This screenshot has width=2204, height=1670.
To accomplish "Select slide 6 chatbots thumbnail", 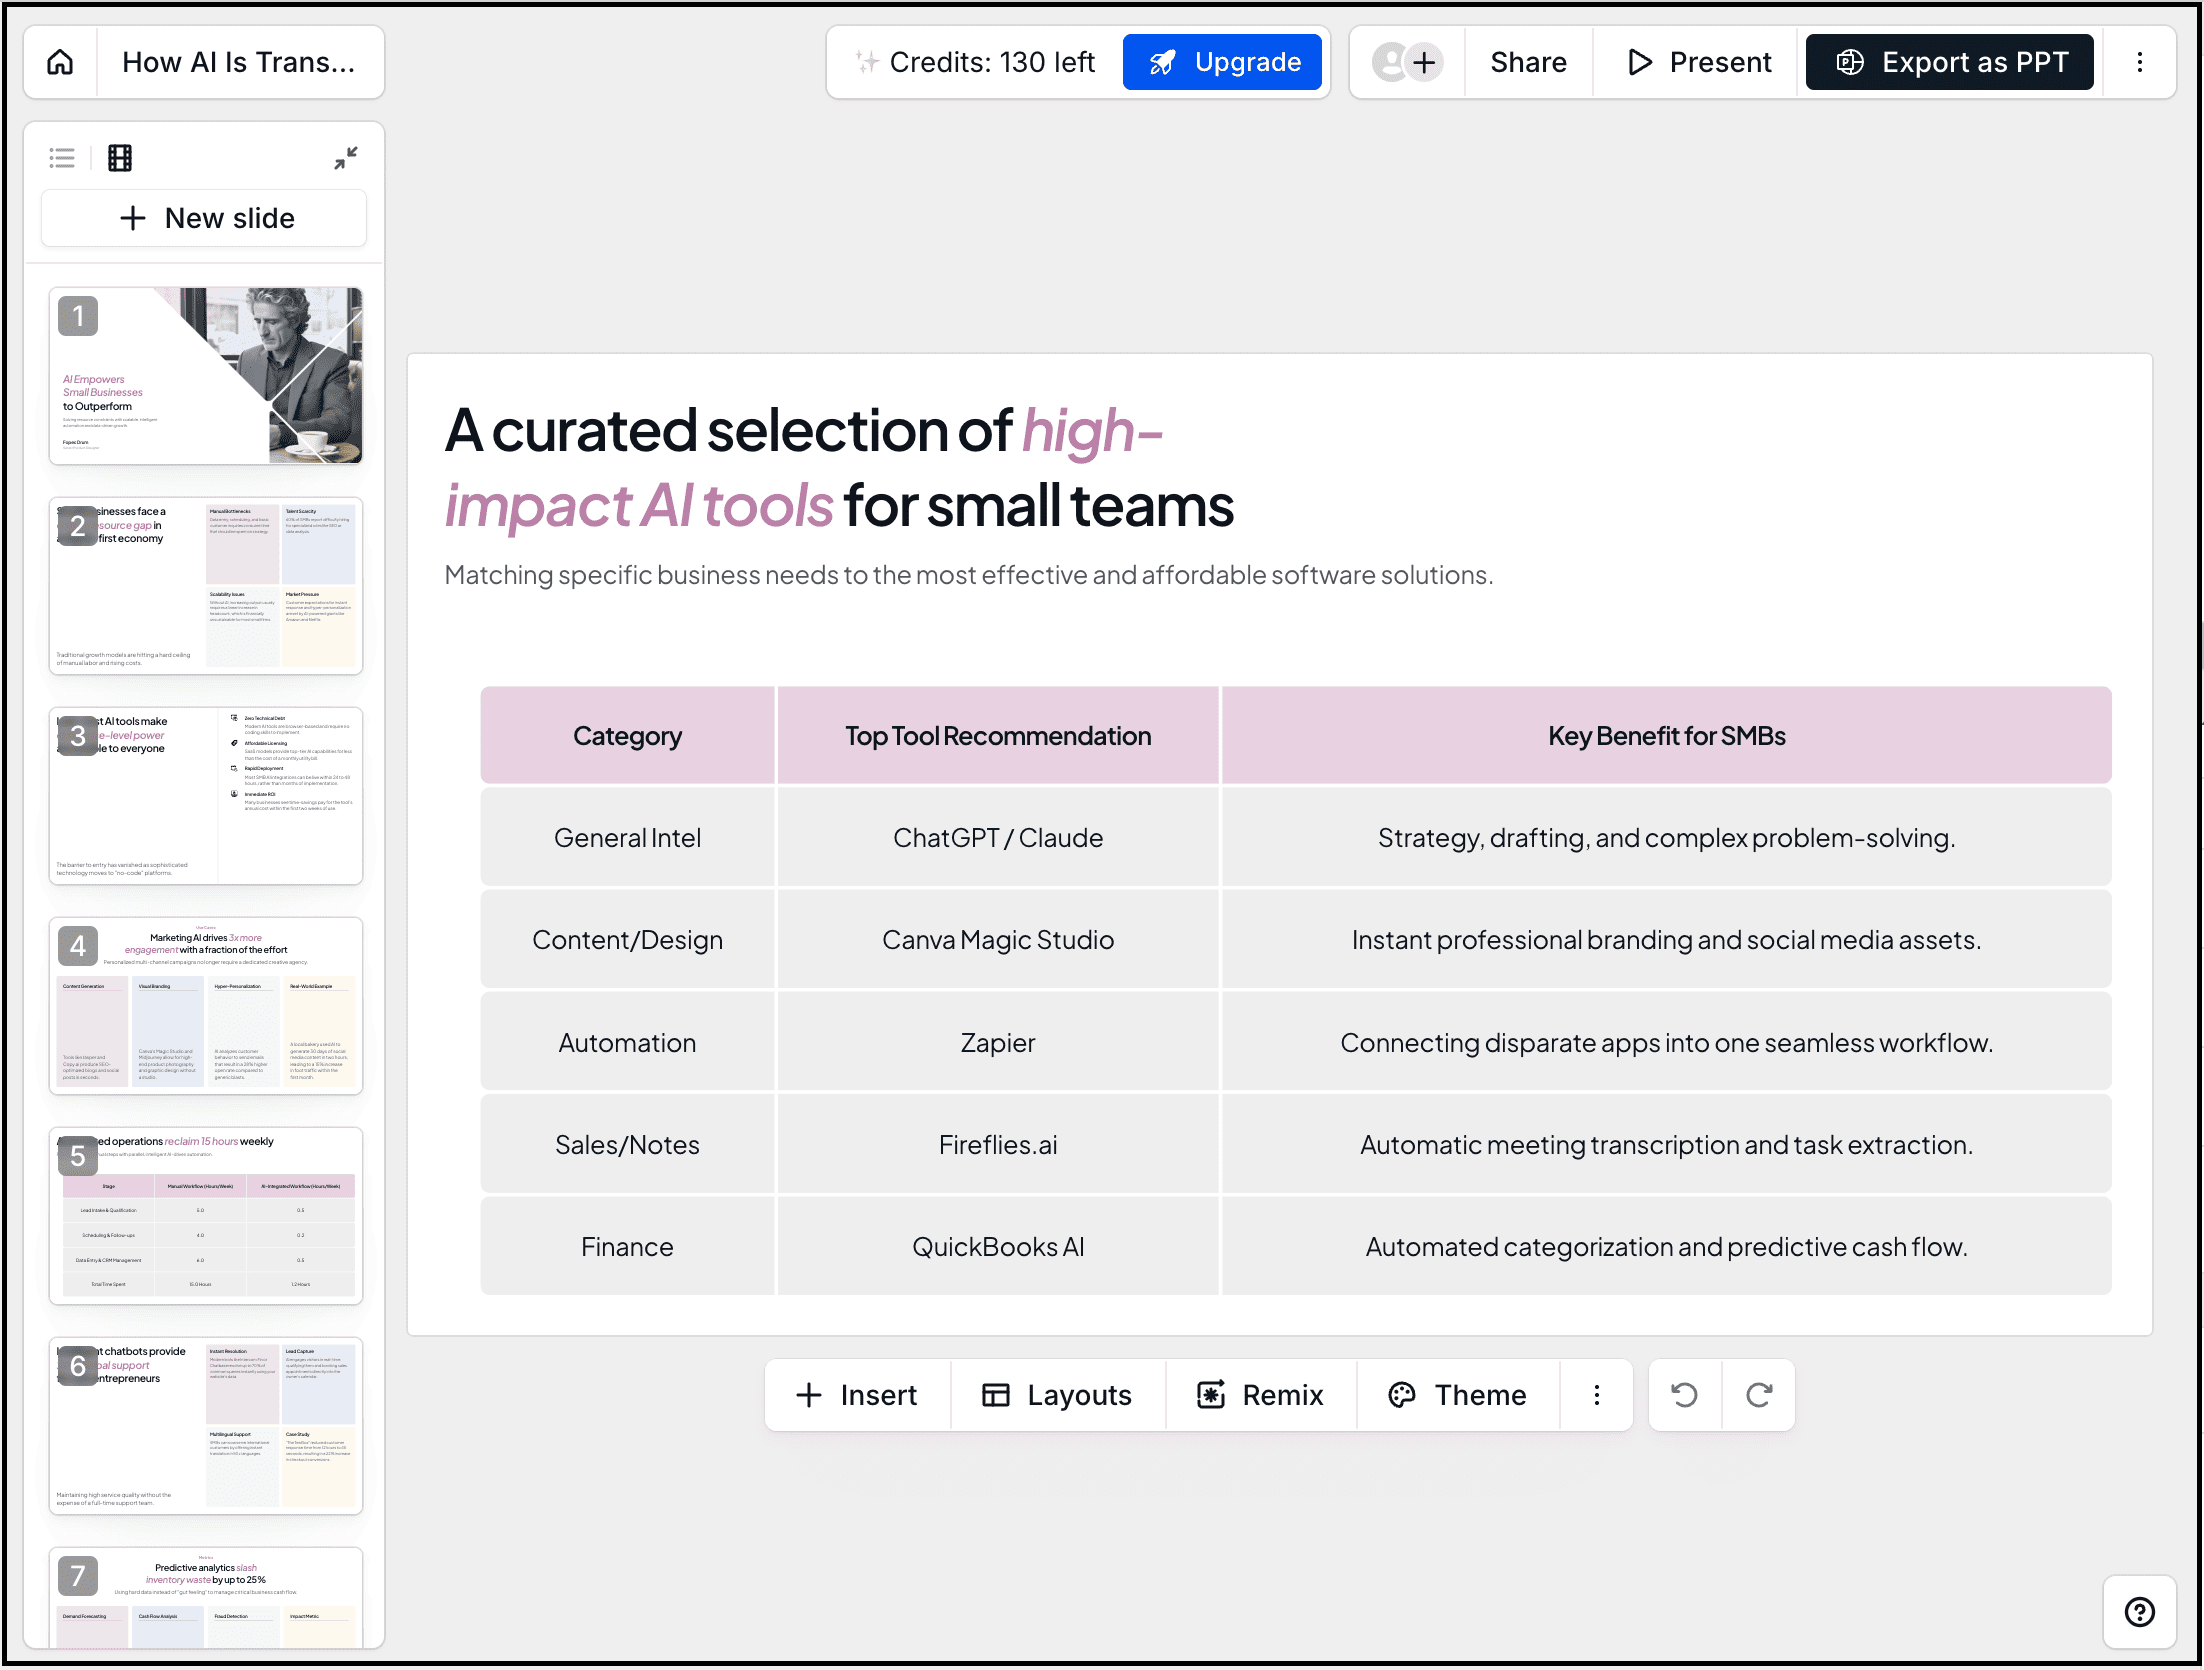I will coord(206,1425).
